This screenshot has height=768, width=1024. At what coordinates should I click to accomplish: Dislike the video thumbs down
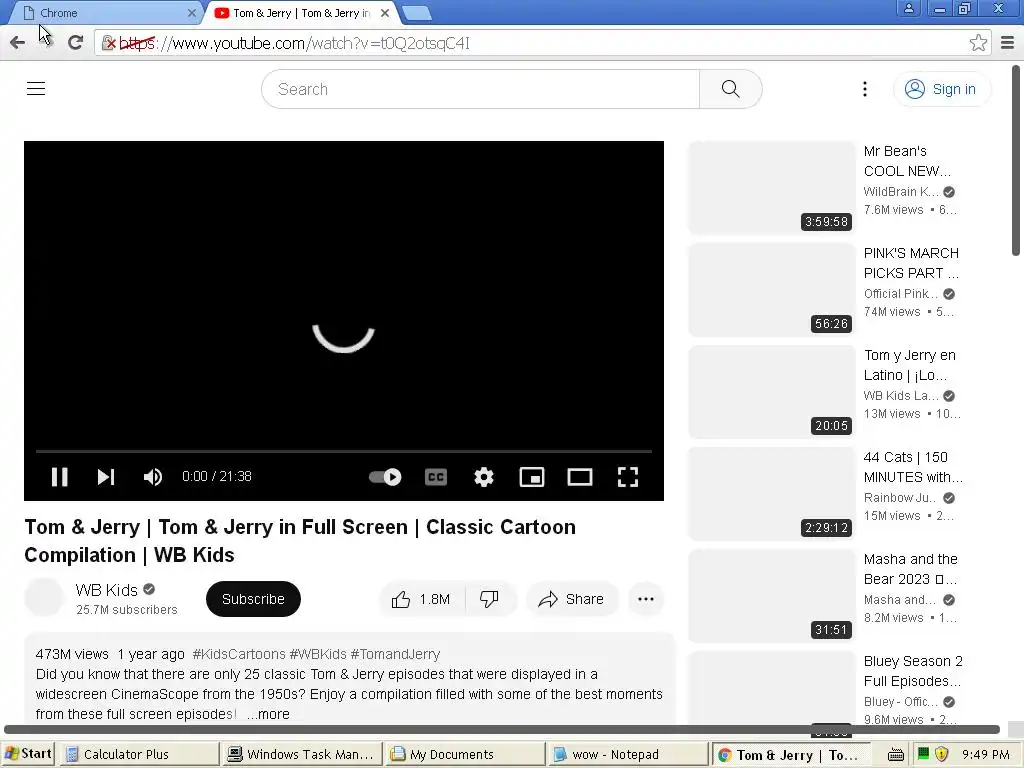(489, 599)
